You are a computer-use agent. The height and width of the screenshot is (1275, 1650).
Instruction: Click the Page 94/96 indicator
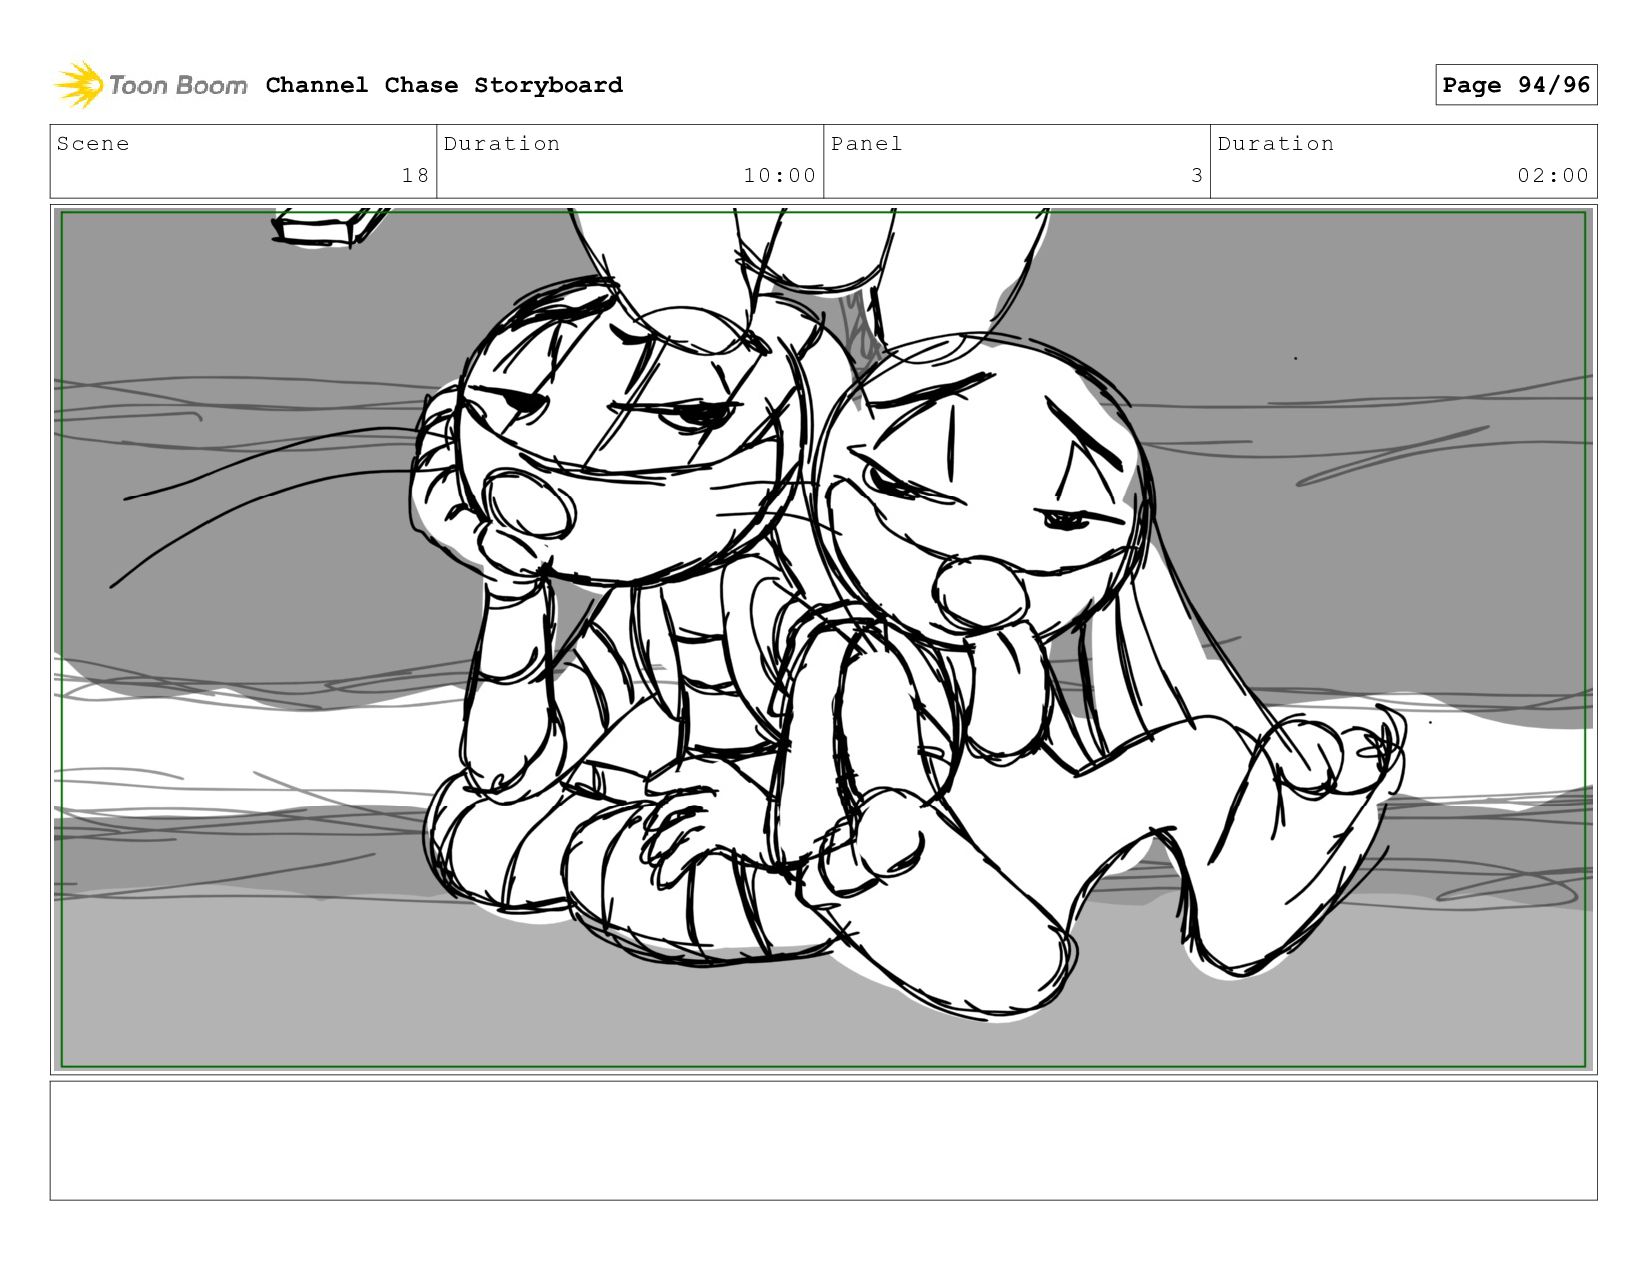1516,85
